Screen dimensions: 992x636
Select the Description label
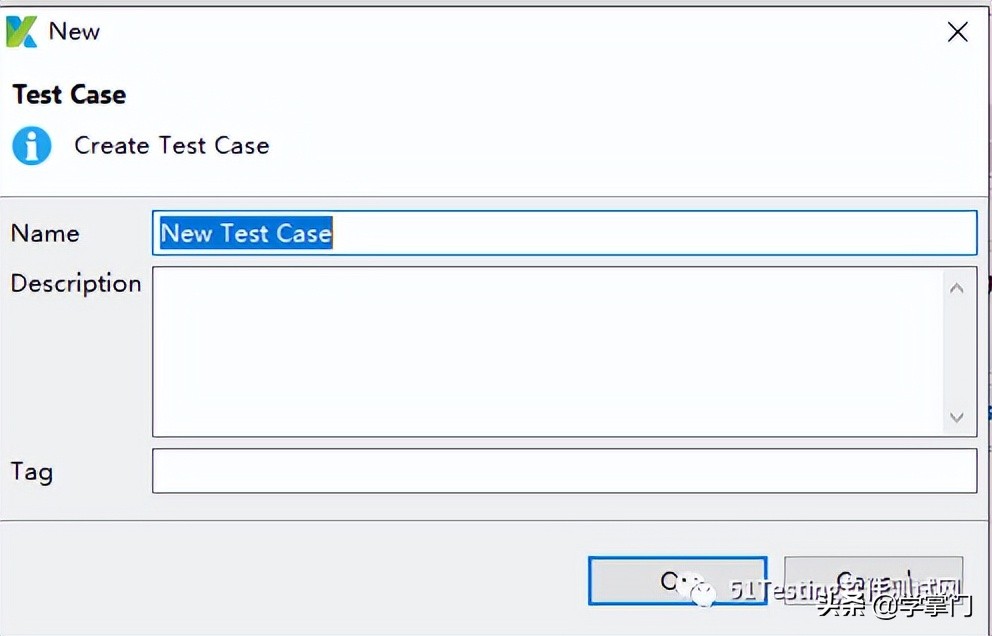(76, 283)
